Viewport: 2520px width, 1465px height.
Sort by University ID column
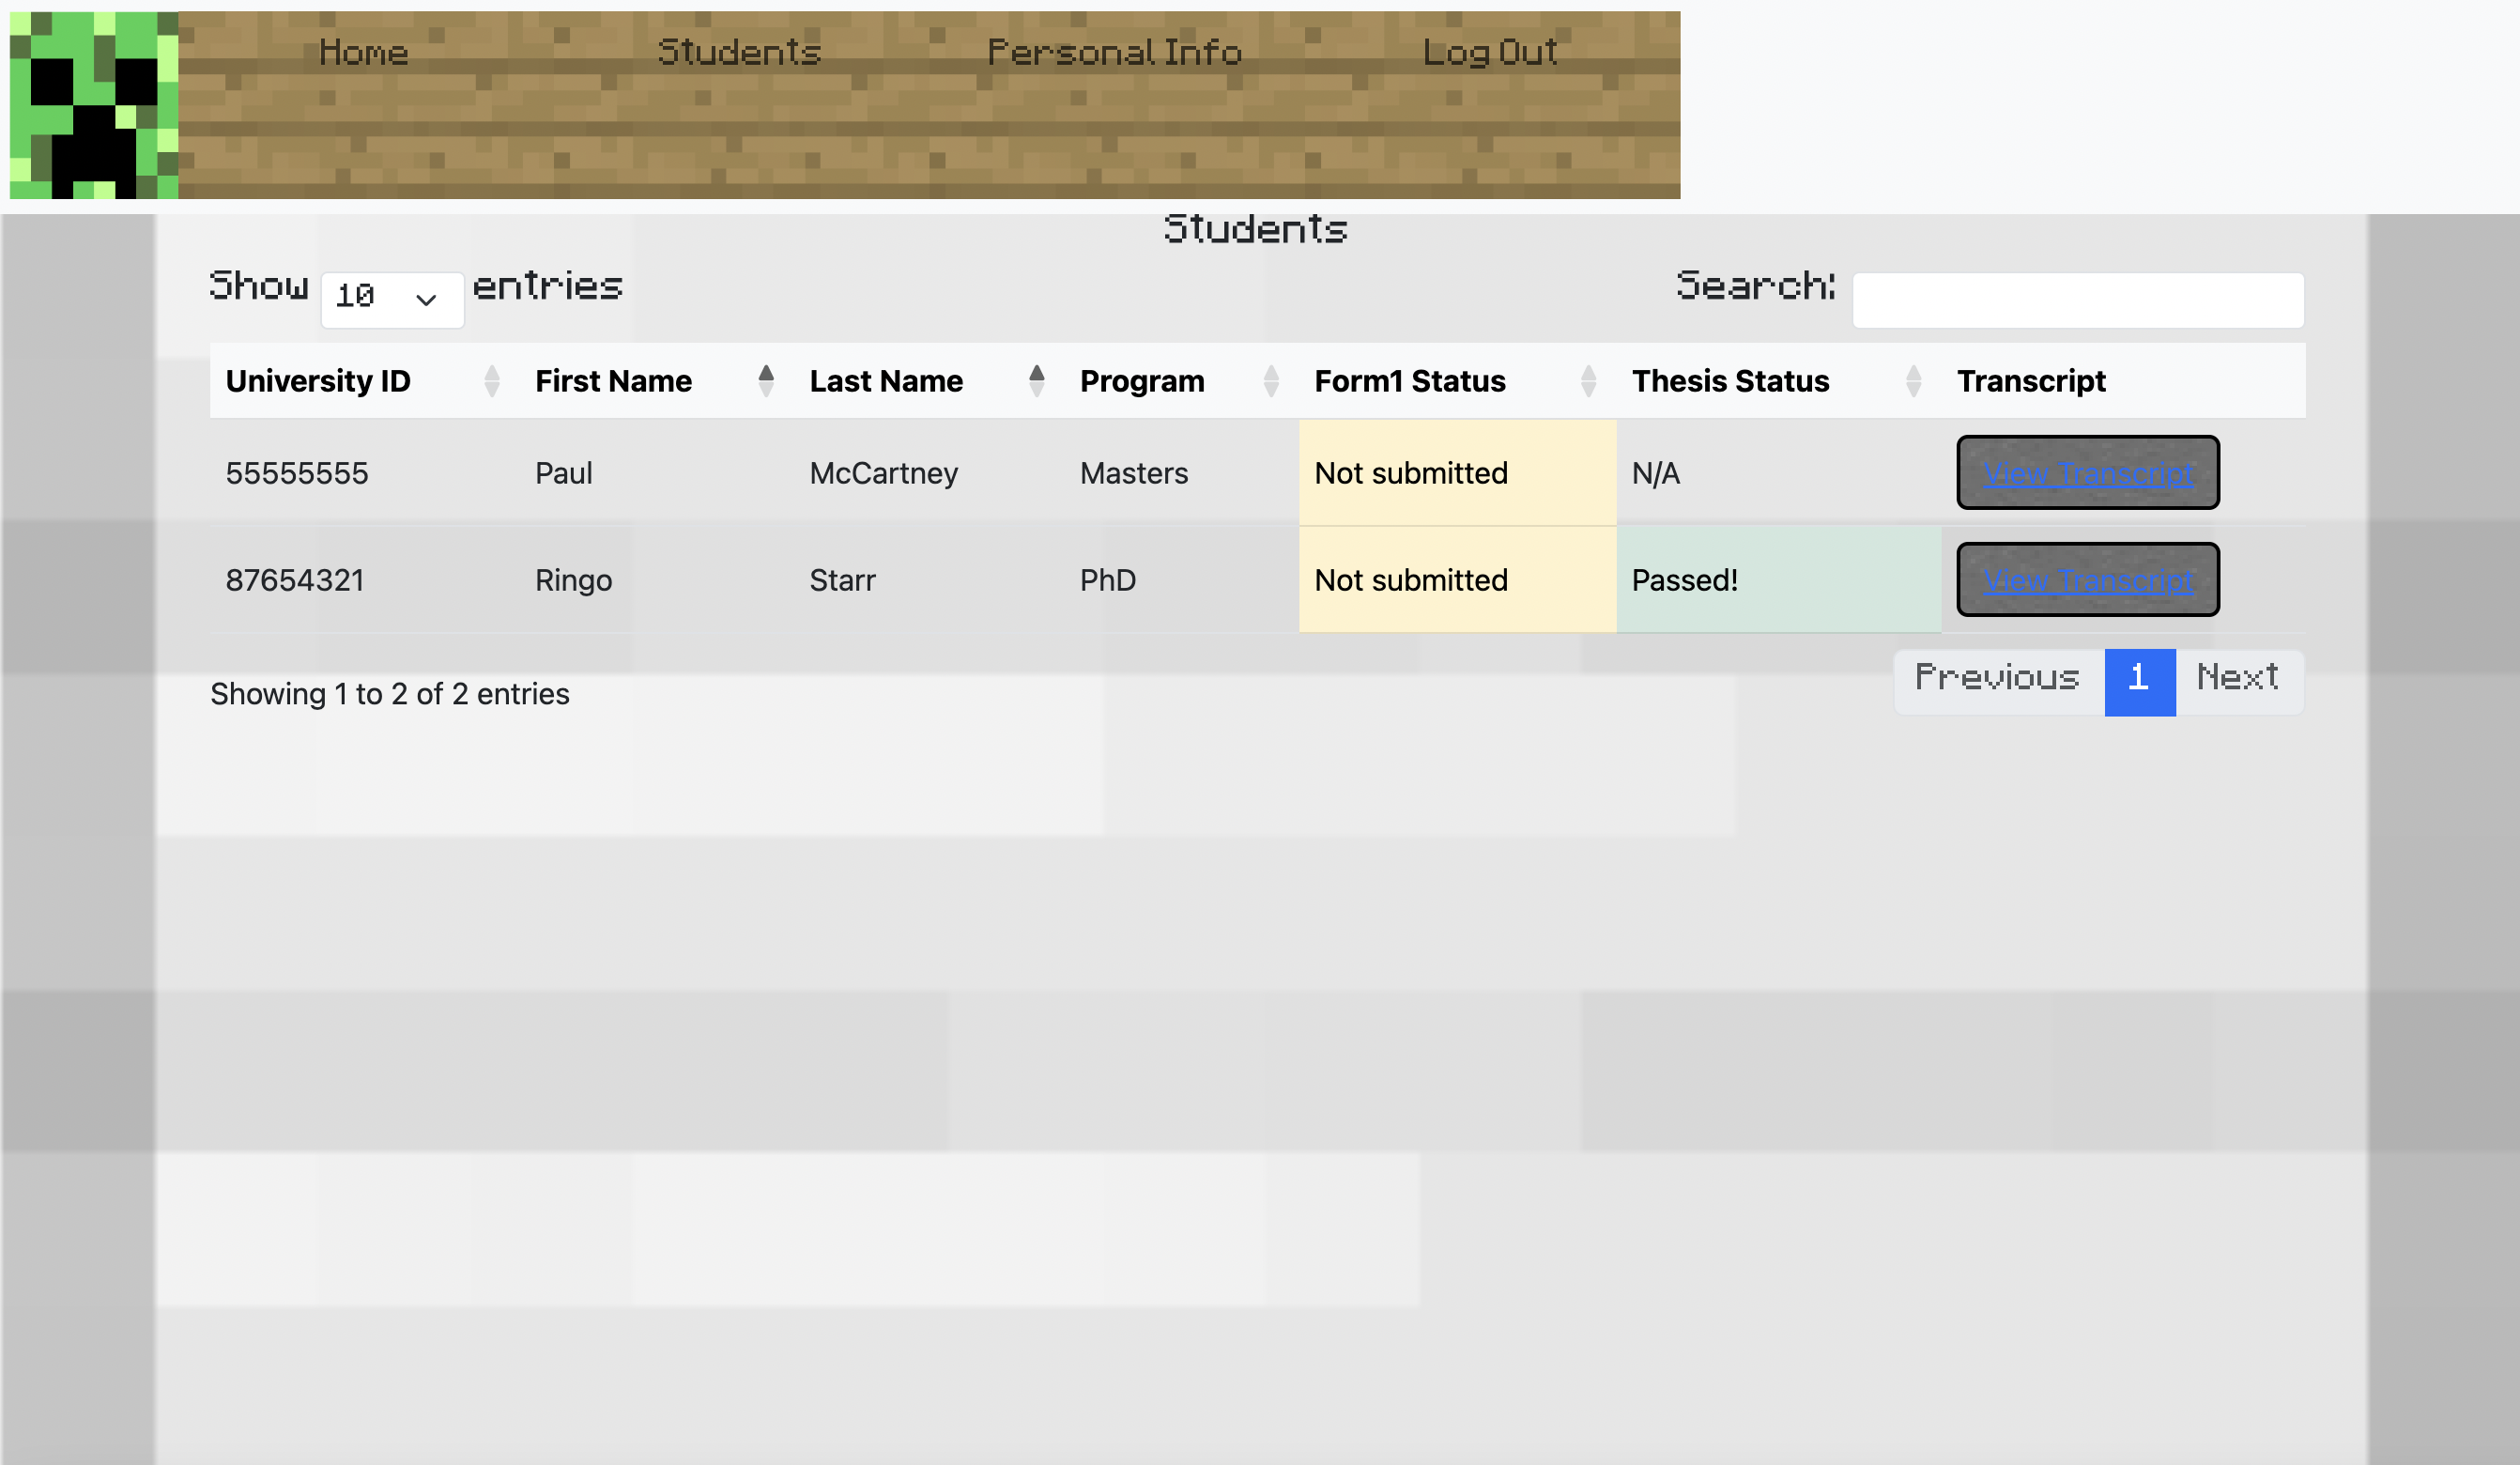[x=364, y=380]
